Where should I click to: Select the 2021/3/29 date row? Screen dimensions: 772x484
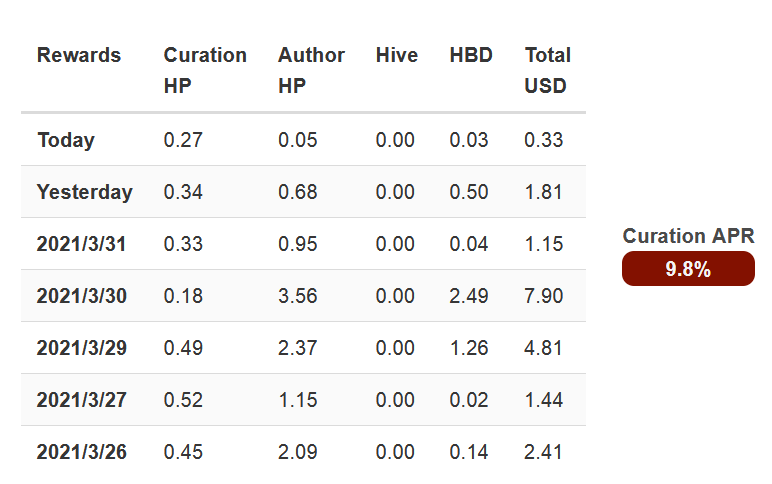click(x=303, y=348)
